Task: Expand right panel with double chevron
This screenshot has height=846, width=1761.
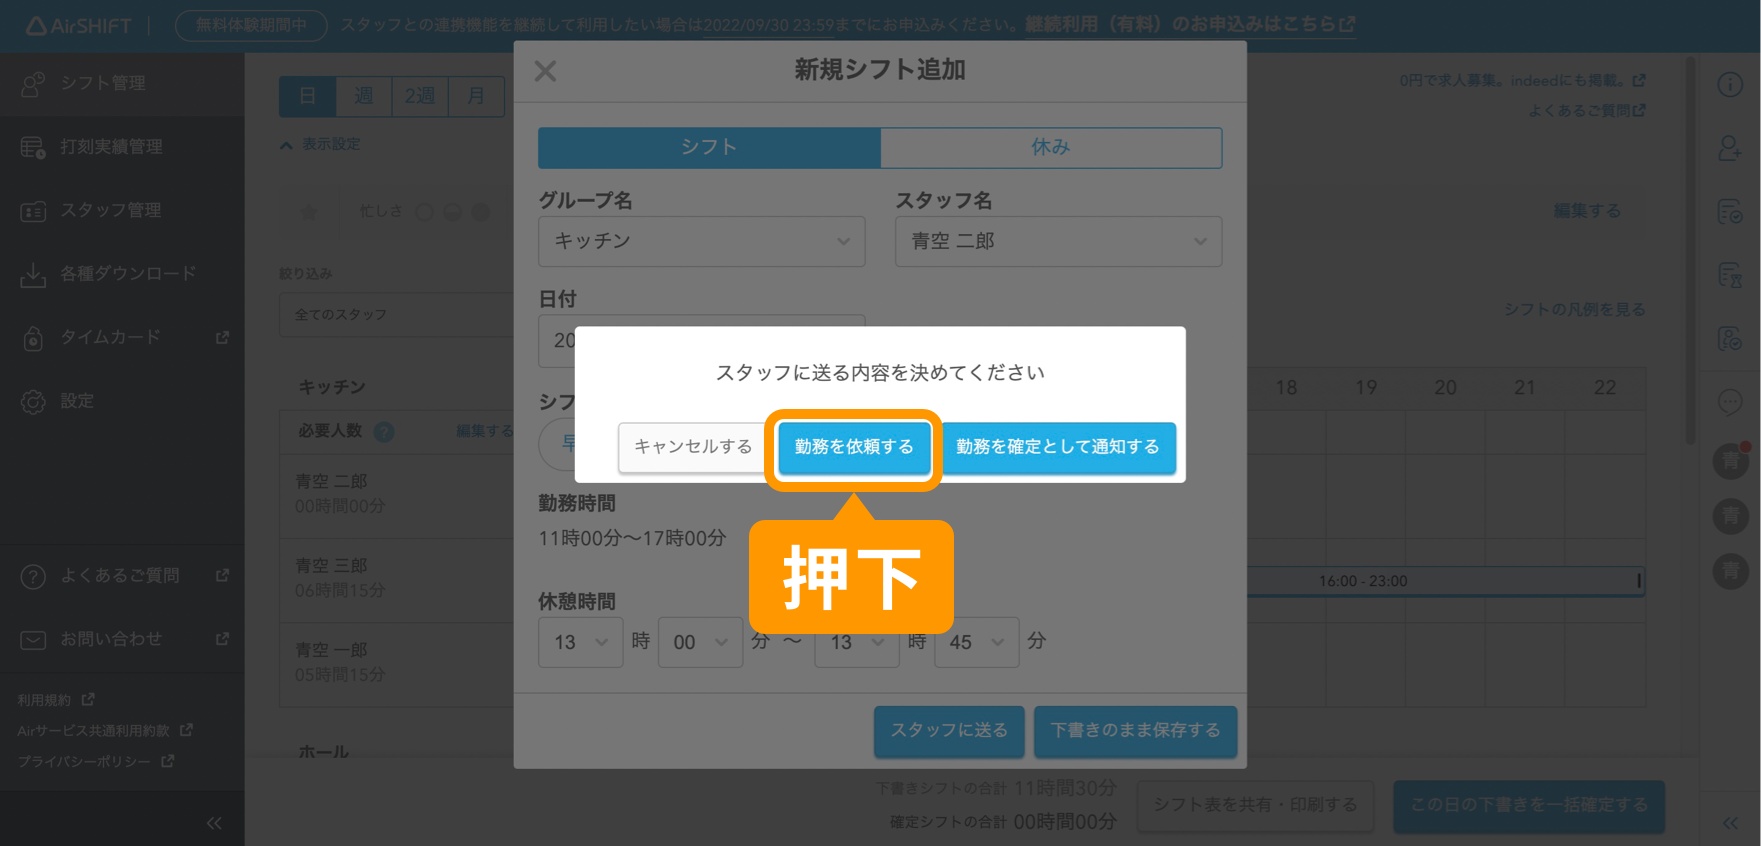Action: coord(1731,823)
